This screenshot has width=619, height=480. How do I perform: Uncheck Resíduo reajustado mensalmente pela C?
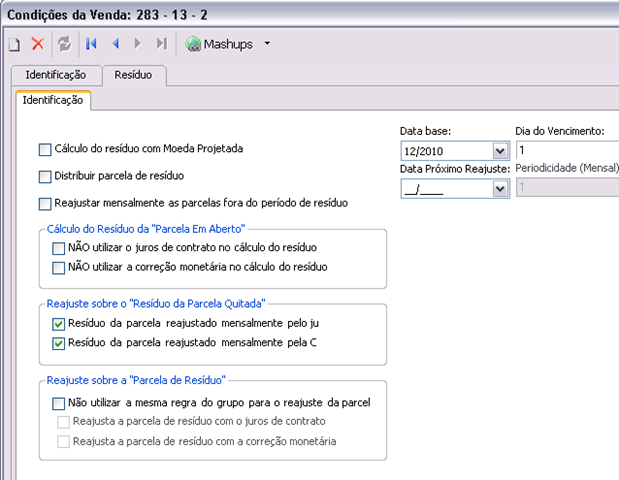[x=58, y=343]
